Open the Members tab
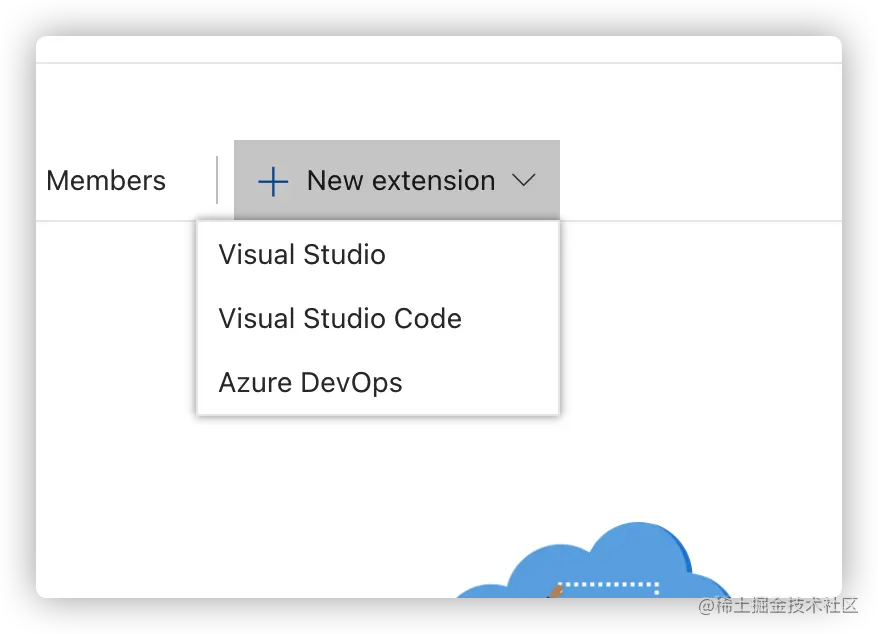Image resolution: width=878 pixels, height=634 pixels. click(106, 181)
